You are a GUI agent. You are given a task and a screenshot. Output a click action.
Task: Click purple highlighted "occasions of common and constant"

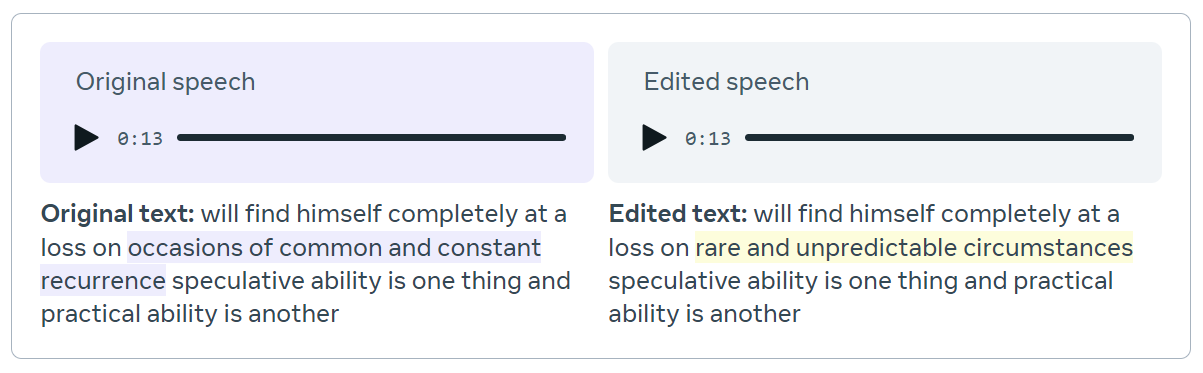click(x=334, y=247)
